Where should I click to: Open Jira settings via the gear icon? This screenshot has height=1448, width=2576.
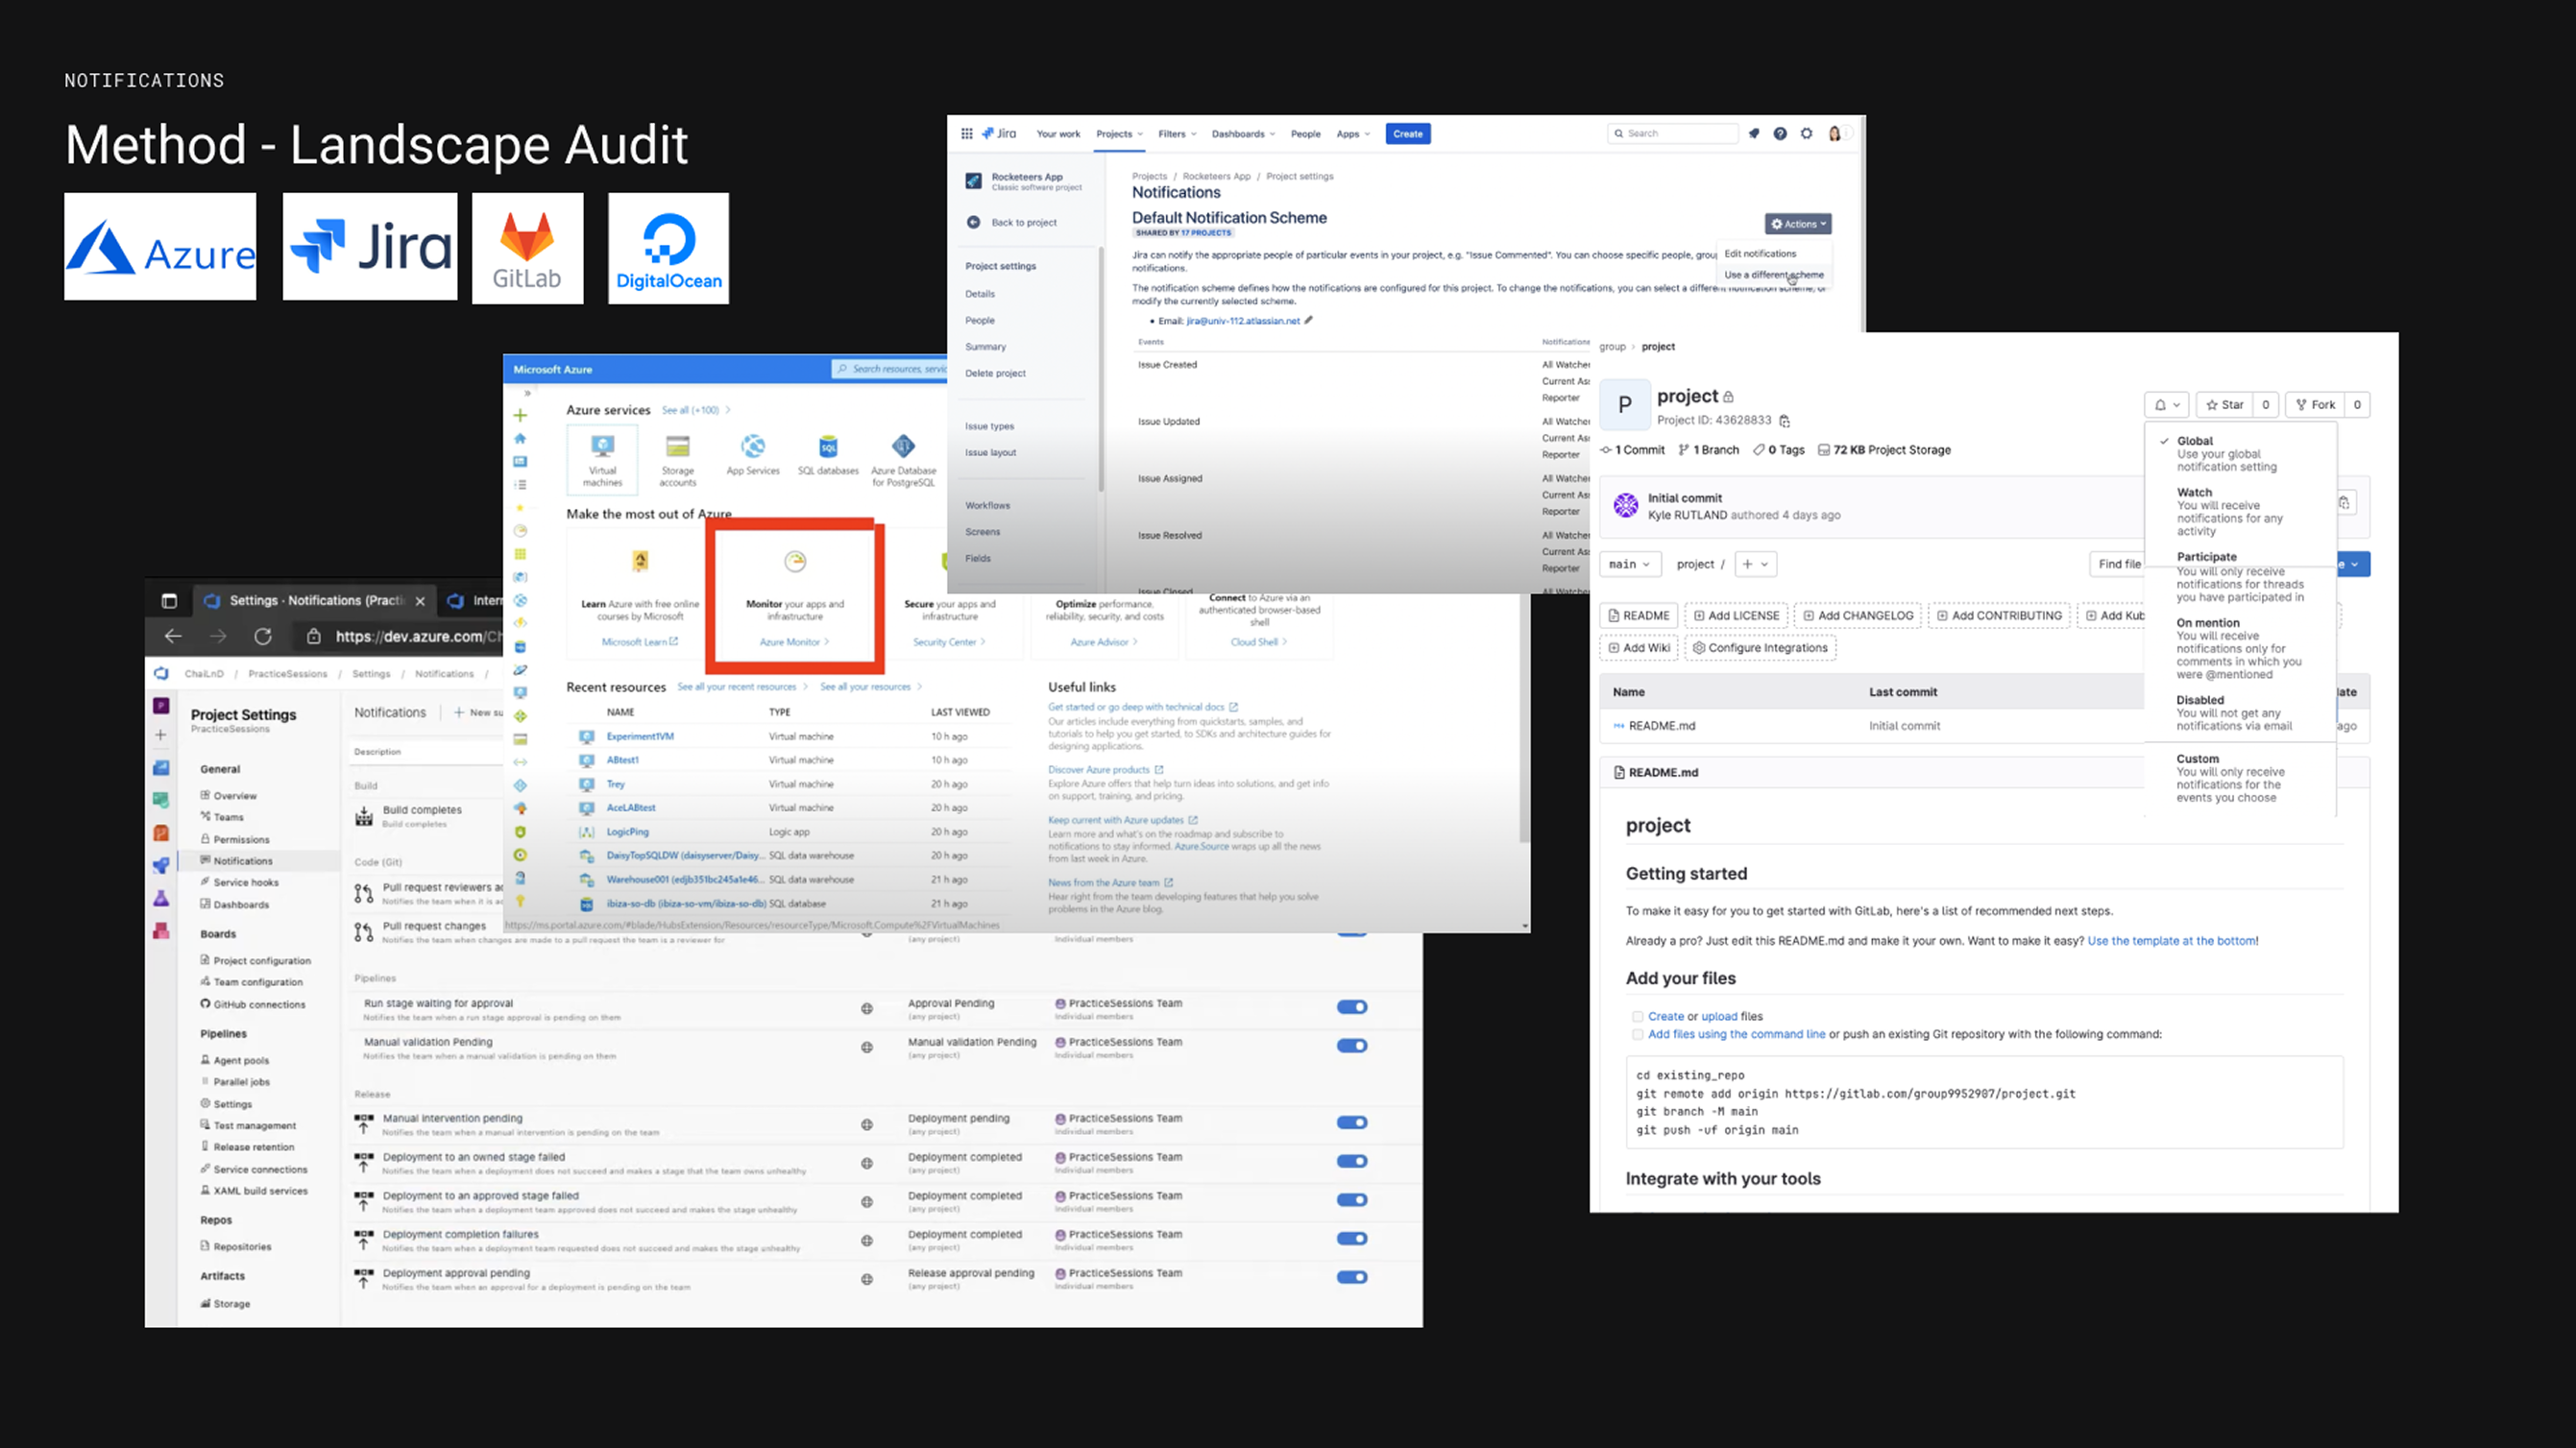[x=1807, y=133]
